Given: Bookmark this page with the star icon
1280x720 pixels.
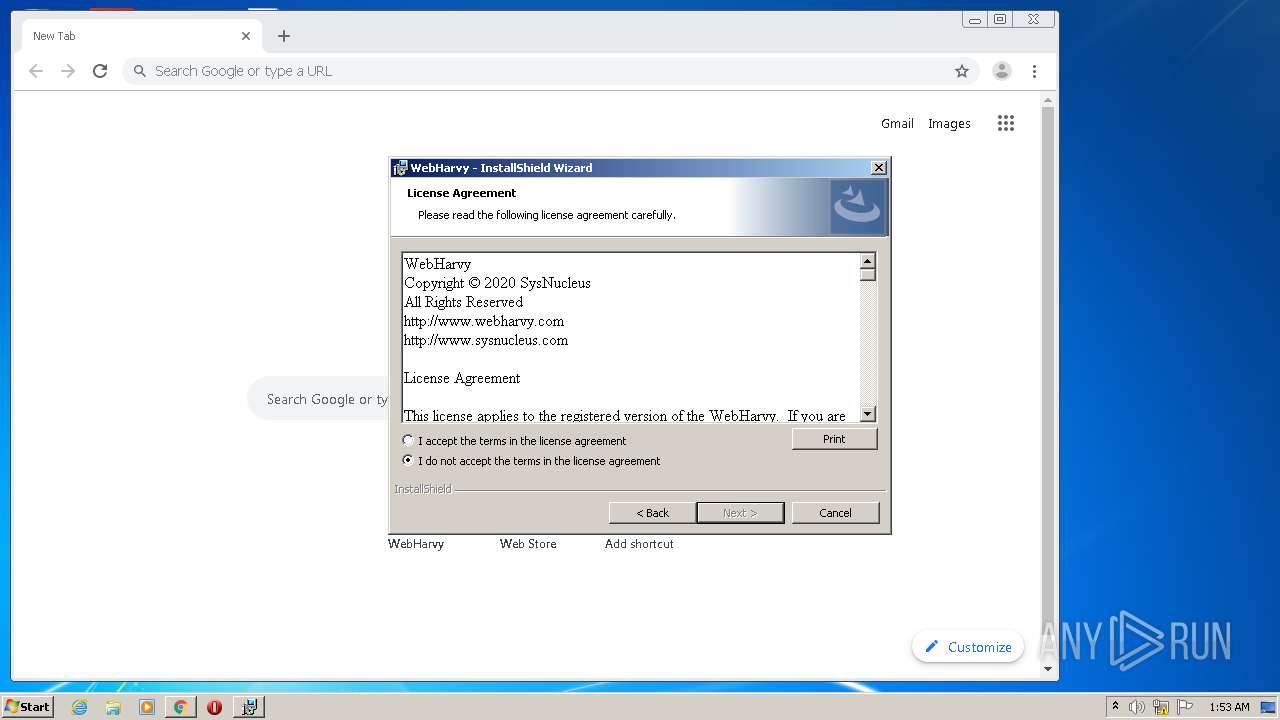Looking at the screenshot, I should pos(962,71).
